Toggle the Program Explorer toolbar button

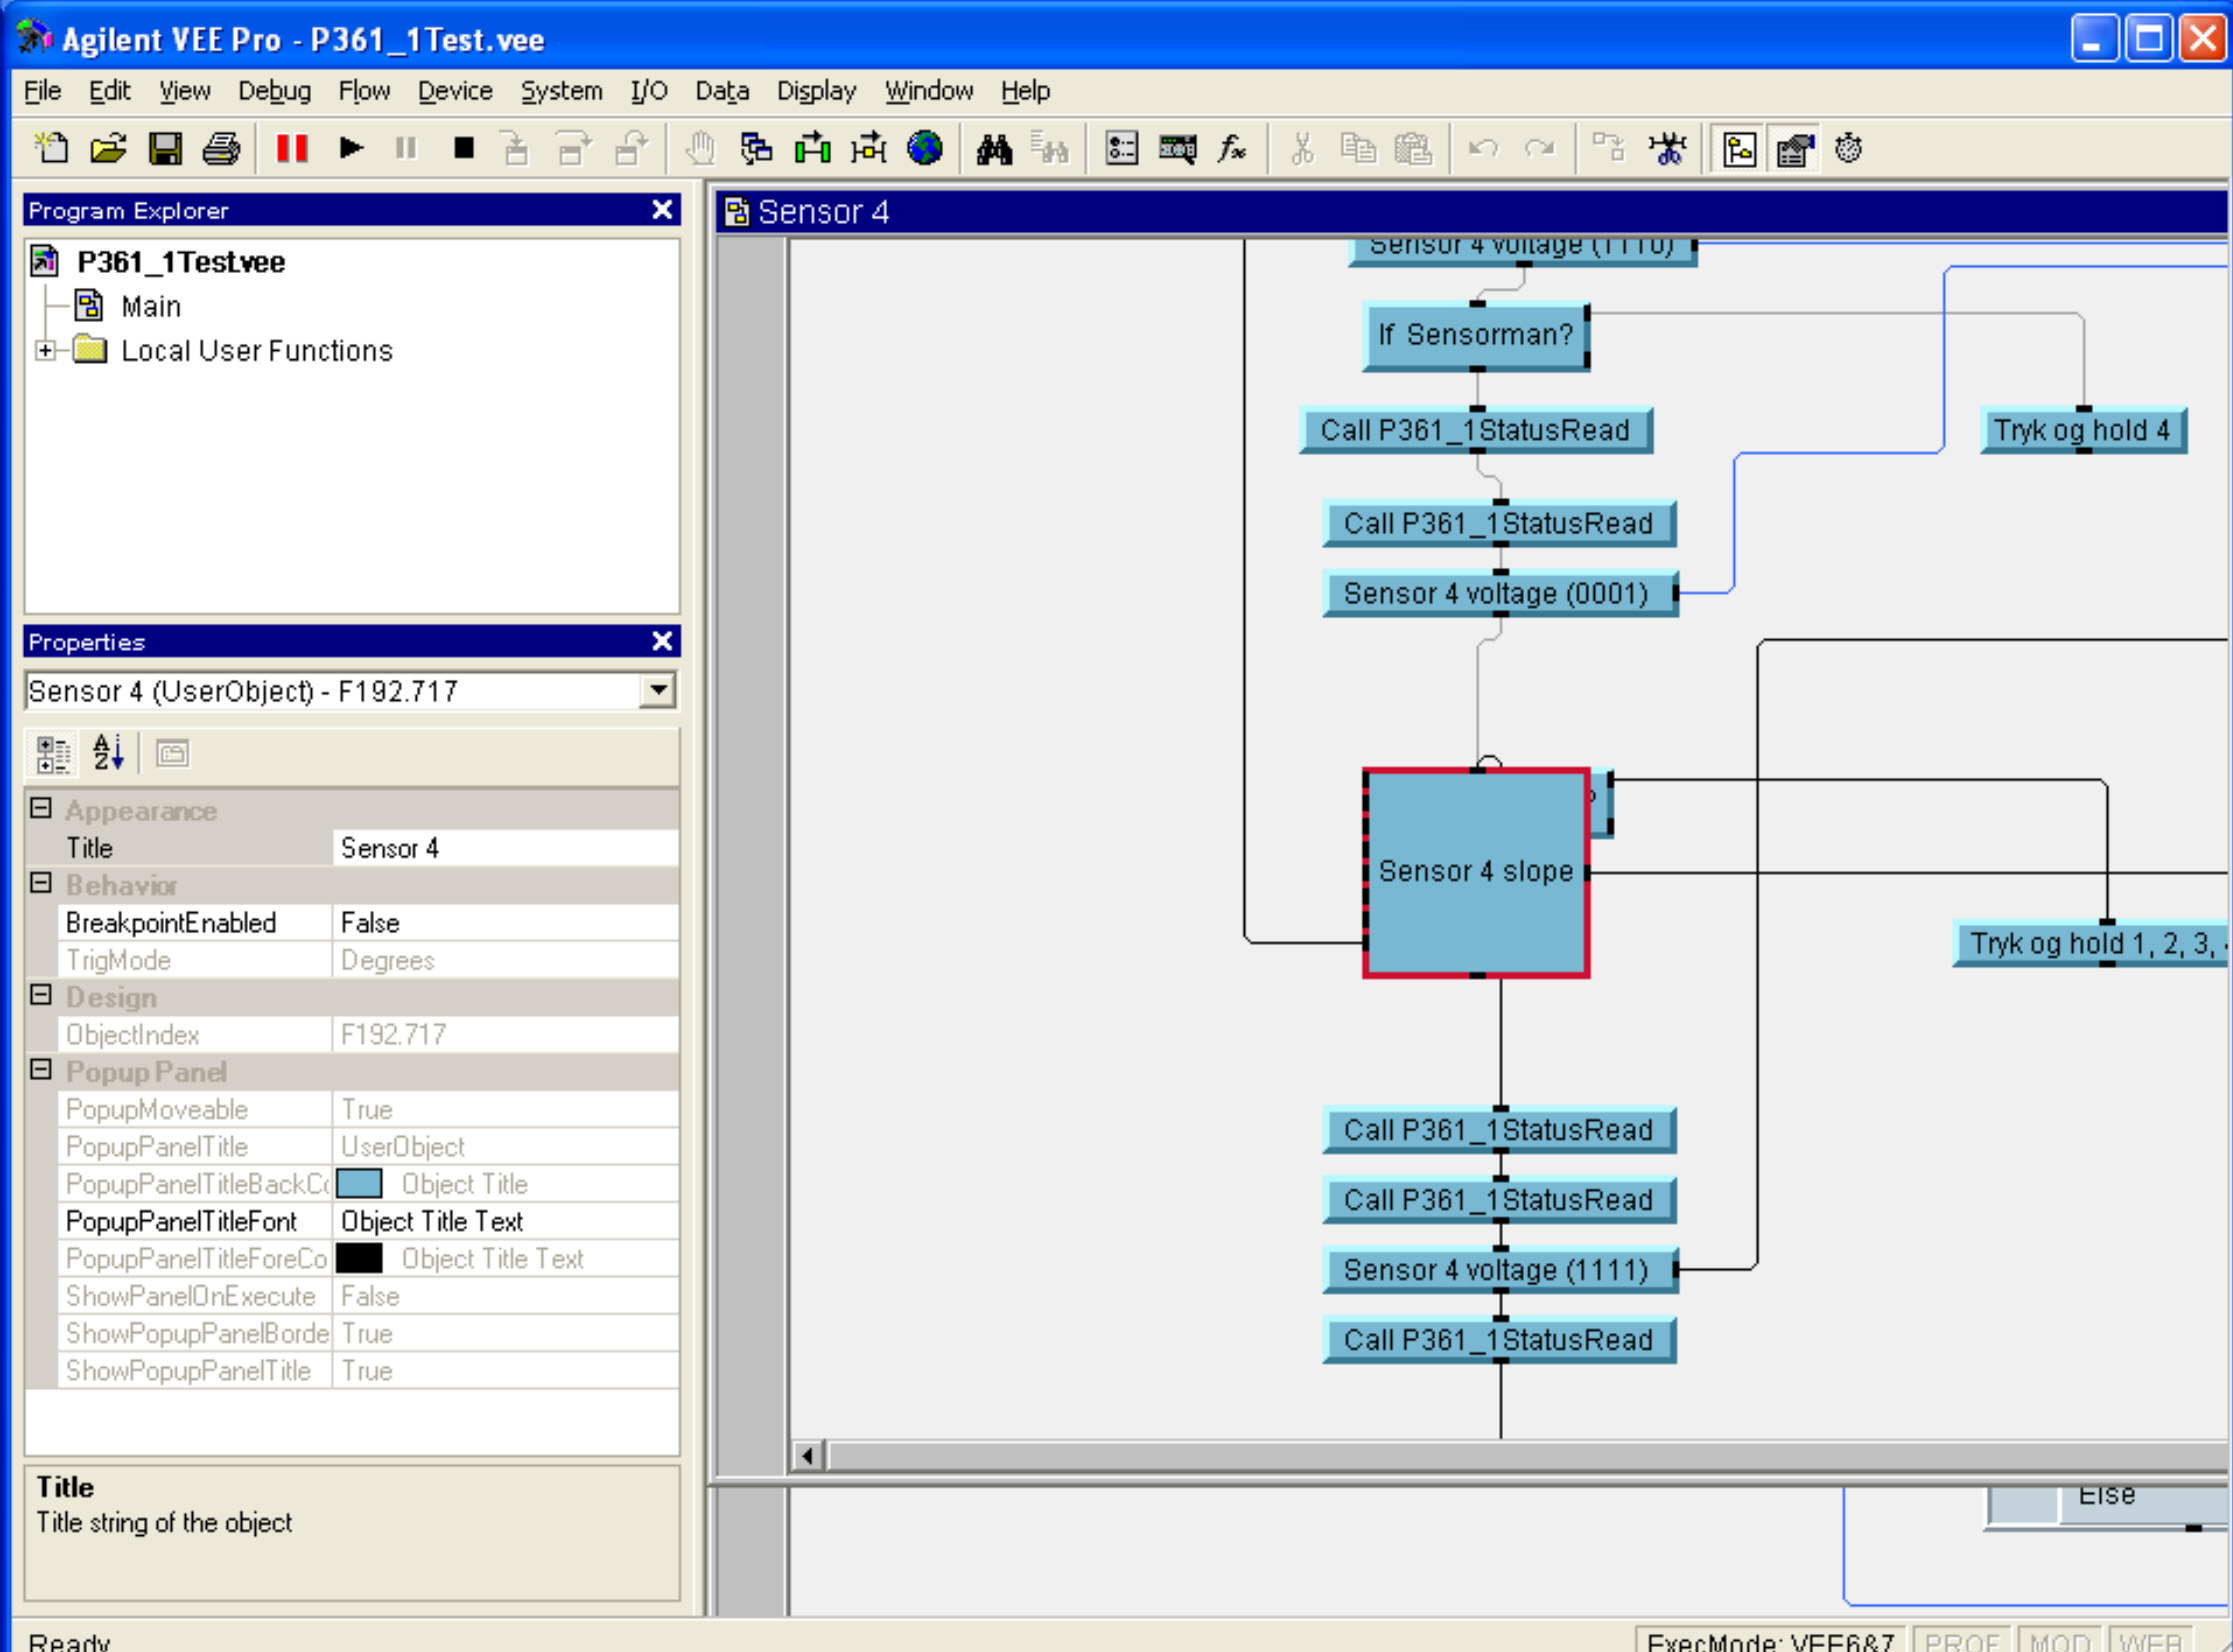pos(1739,150)
